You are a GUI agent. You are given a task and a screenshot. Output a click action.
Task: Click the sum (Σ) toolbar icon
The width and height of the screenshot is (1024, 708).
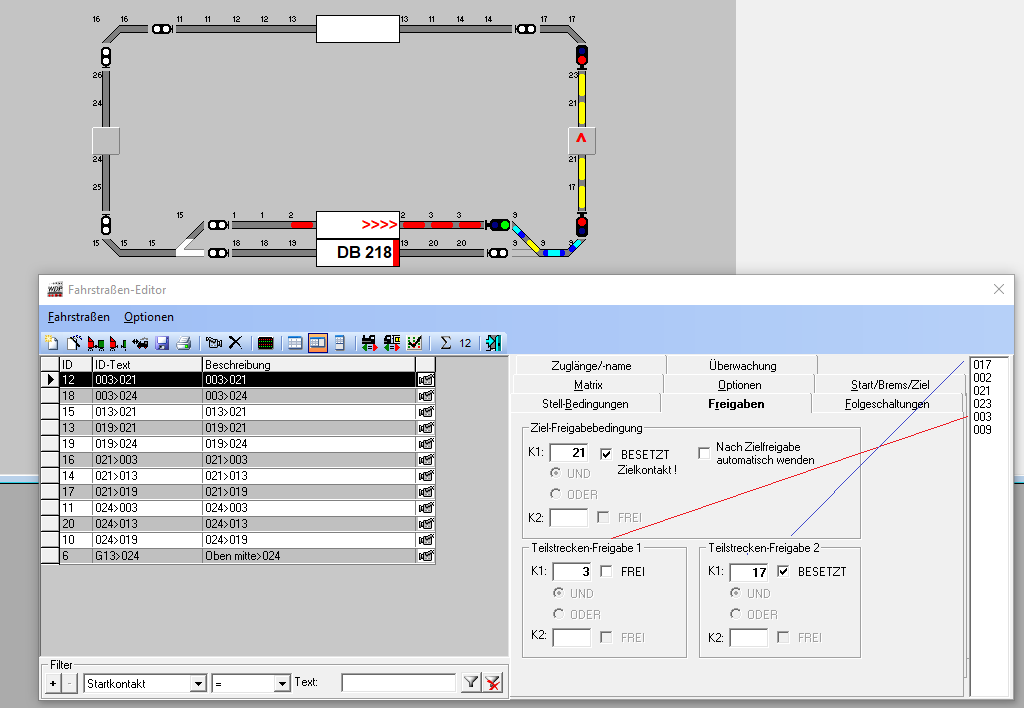446,343
